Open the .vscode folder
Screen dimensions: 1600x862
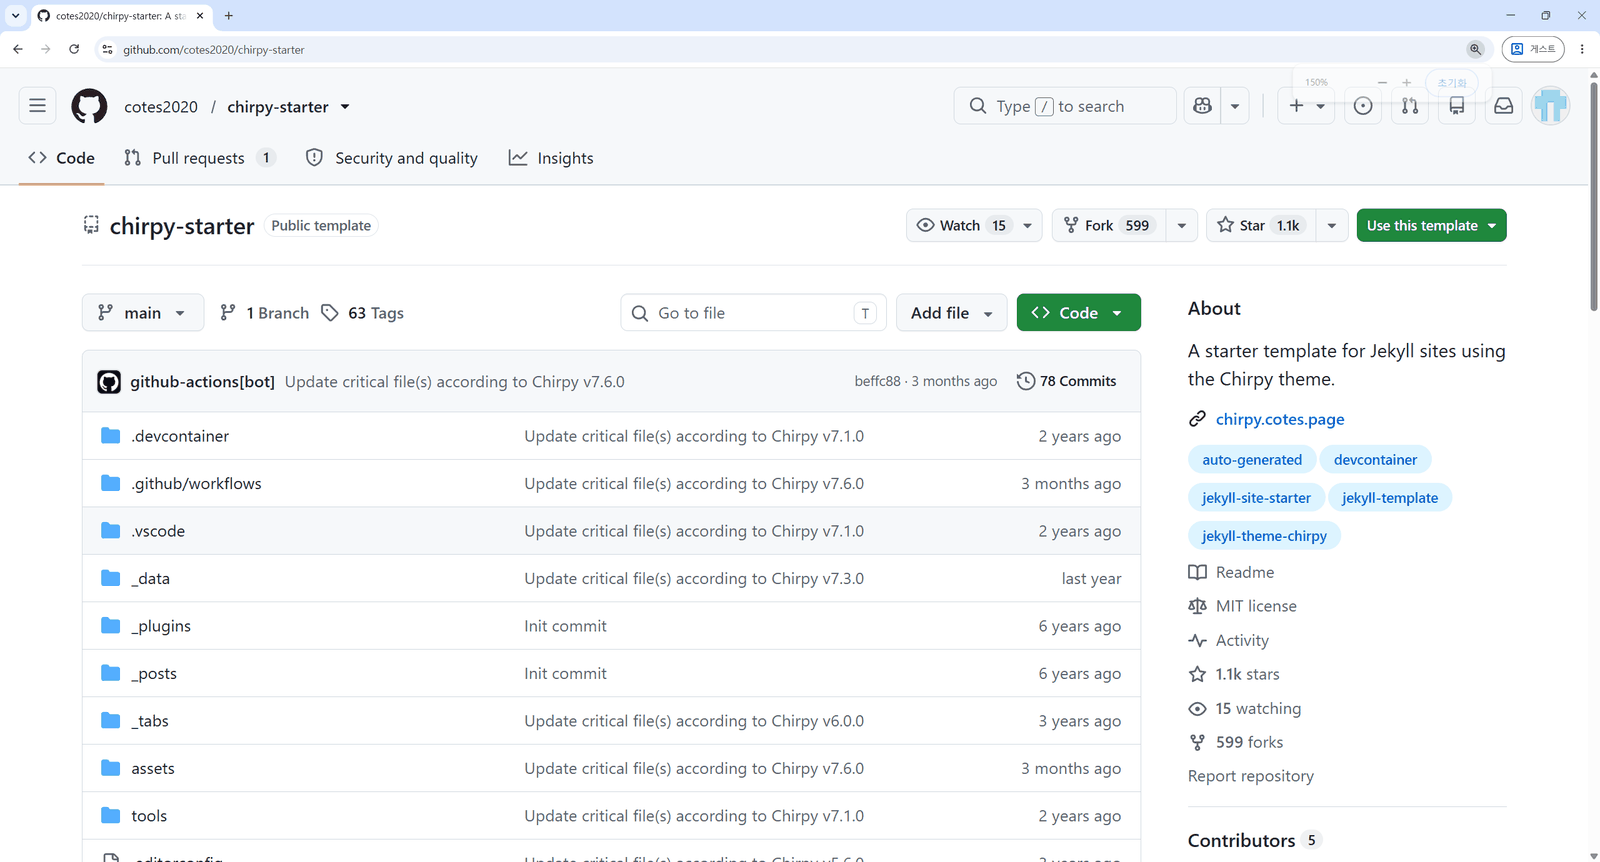(158, 531)
